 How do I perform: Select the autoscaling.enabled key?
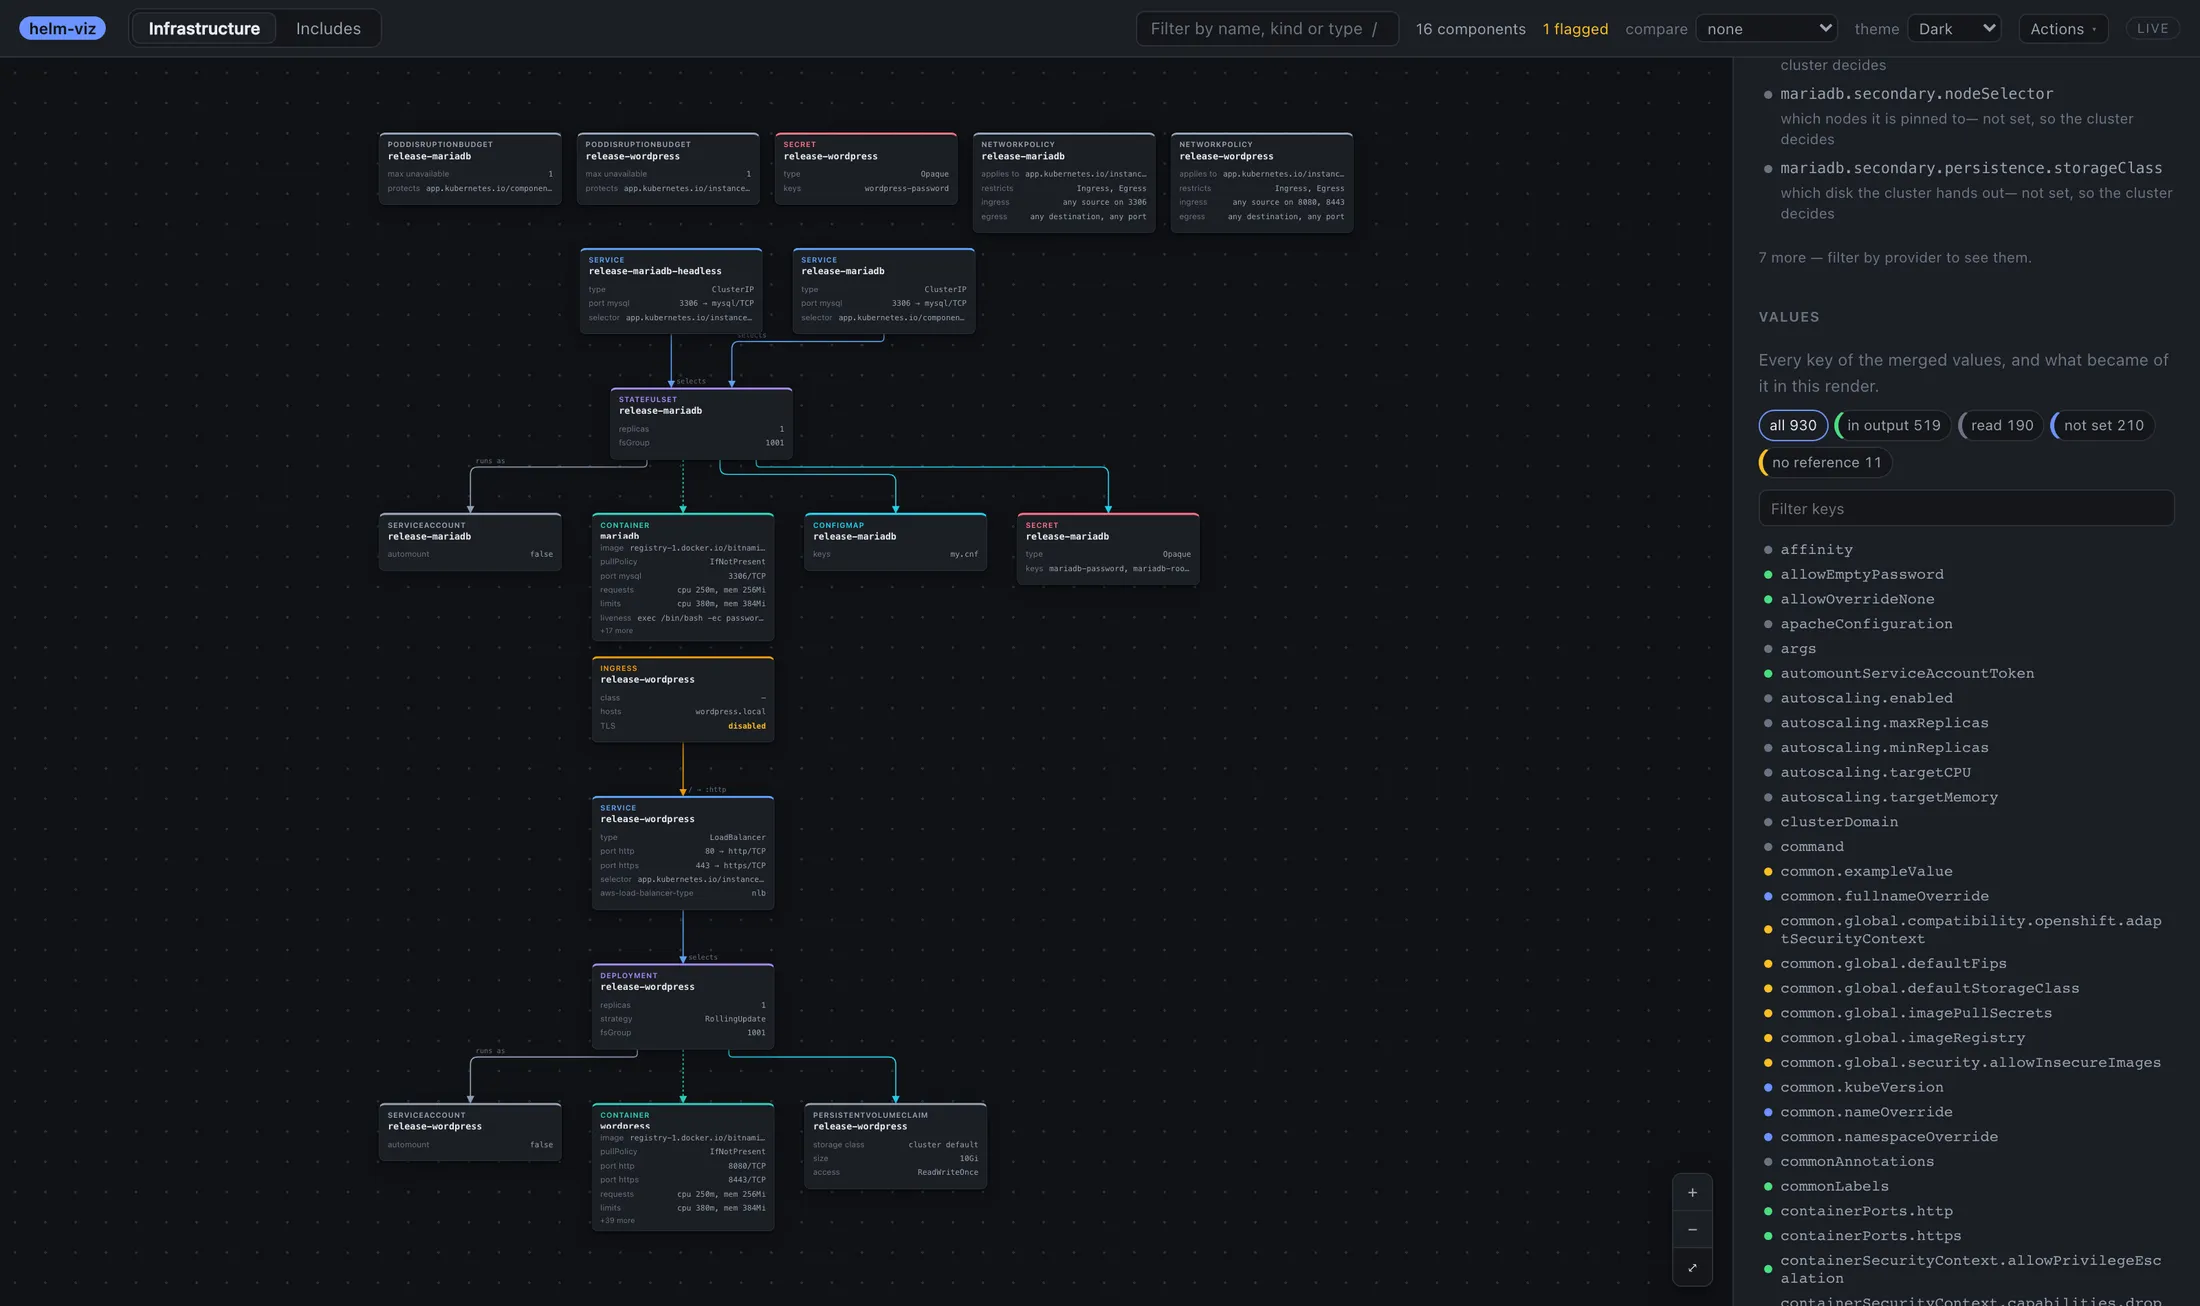click(x=1866, y=698)
